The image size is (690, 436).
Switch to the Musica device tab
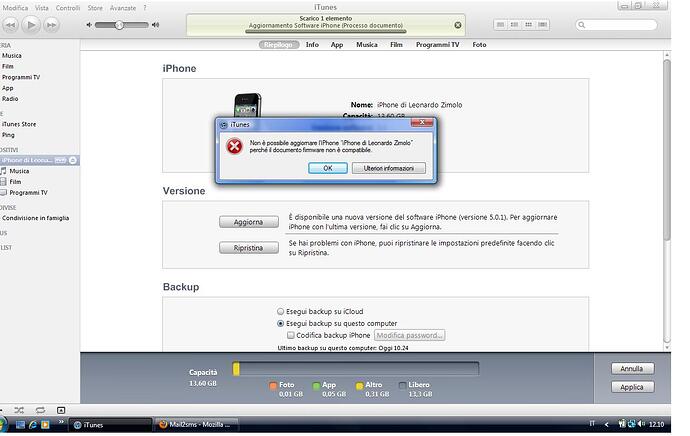tap(367, 45)
